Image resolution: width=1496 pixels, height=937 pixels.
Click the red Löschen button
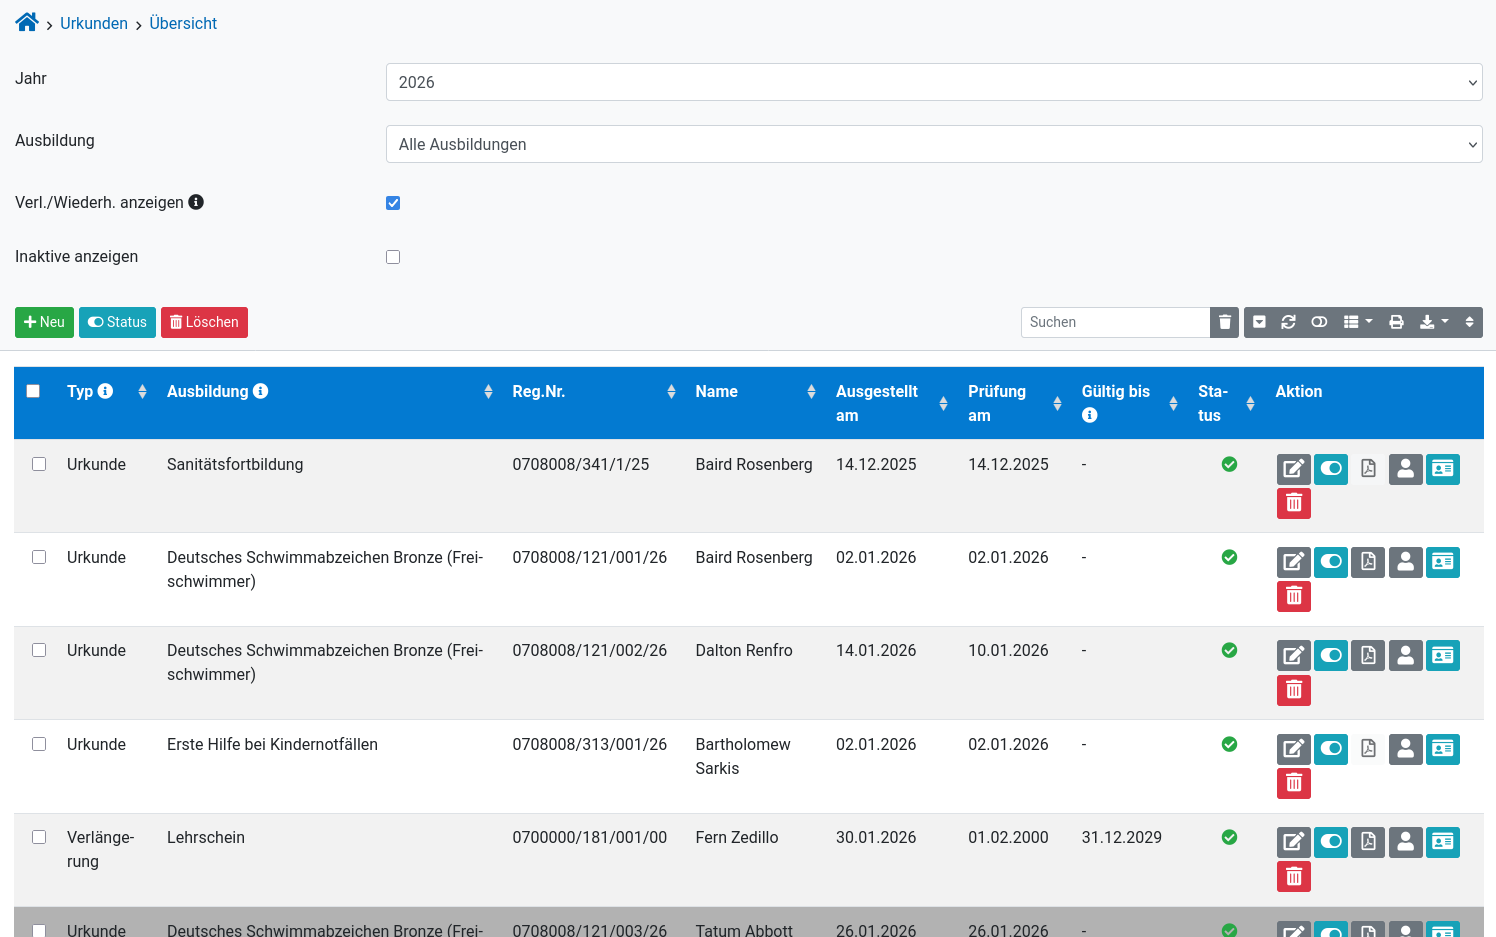(x=204, y=322)
